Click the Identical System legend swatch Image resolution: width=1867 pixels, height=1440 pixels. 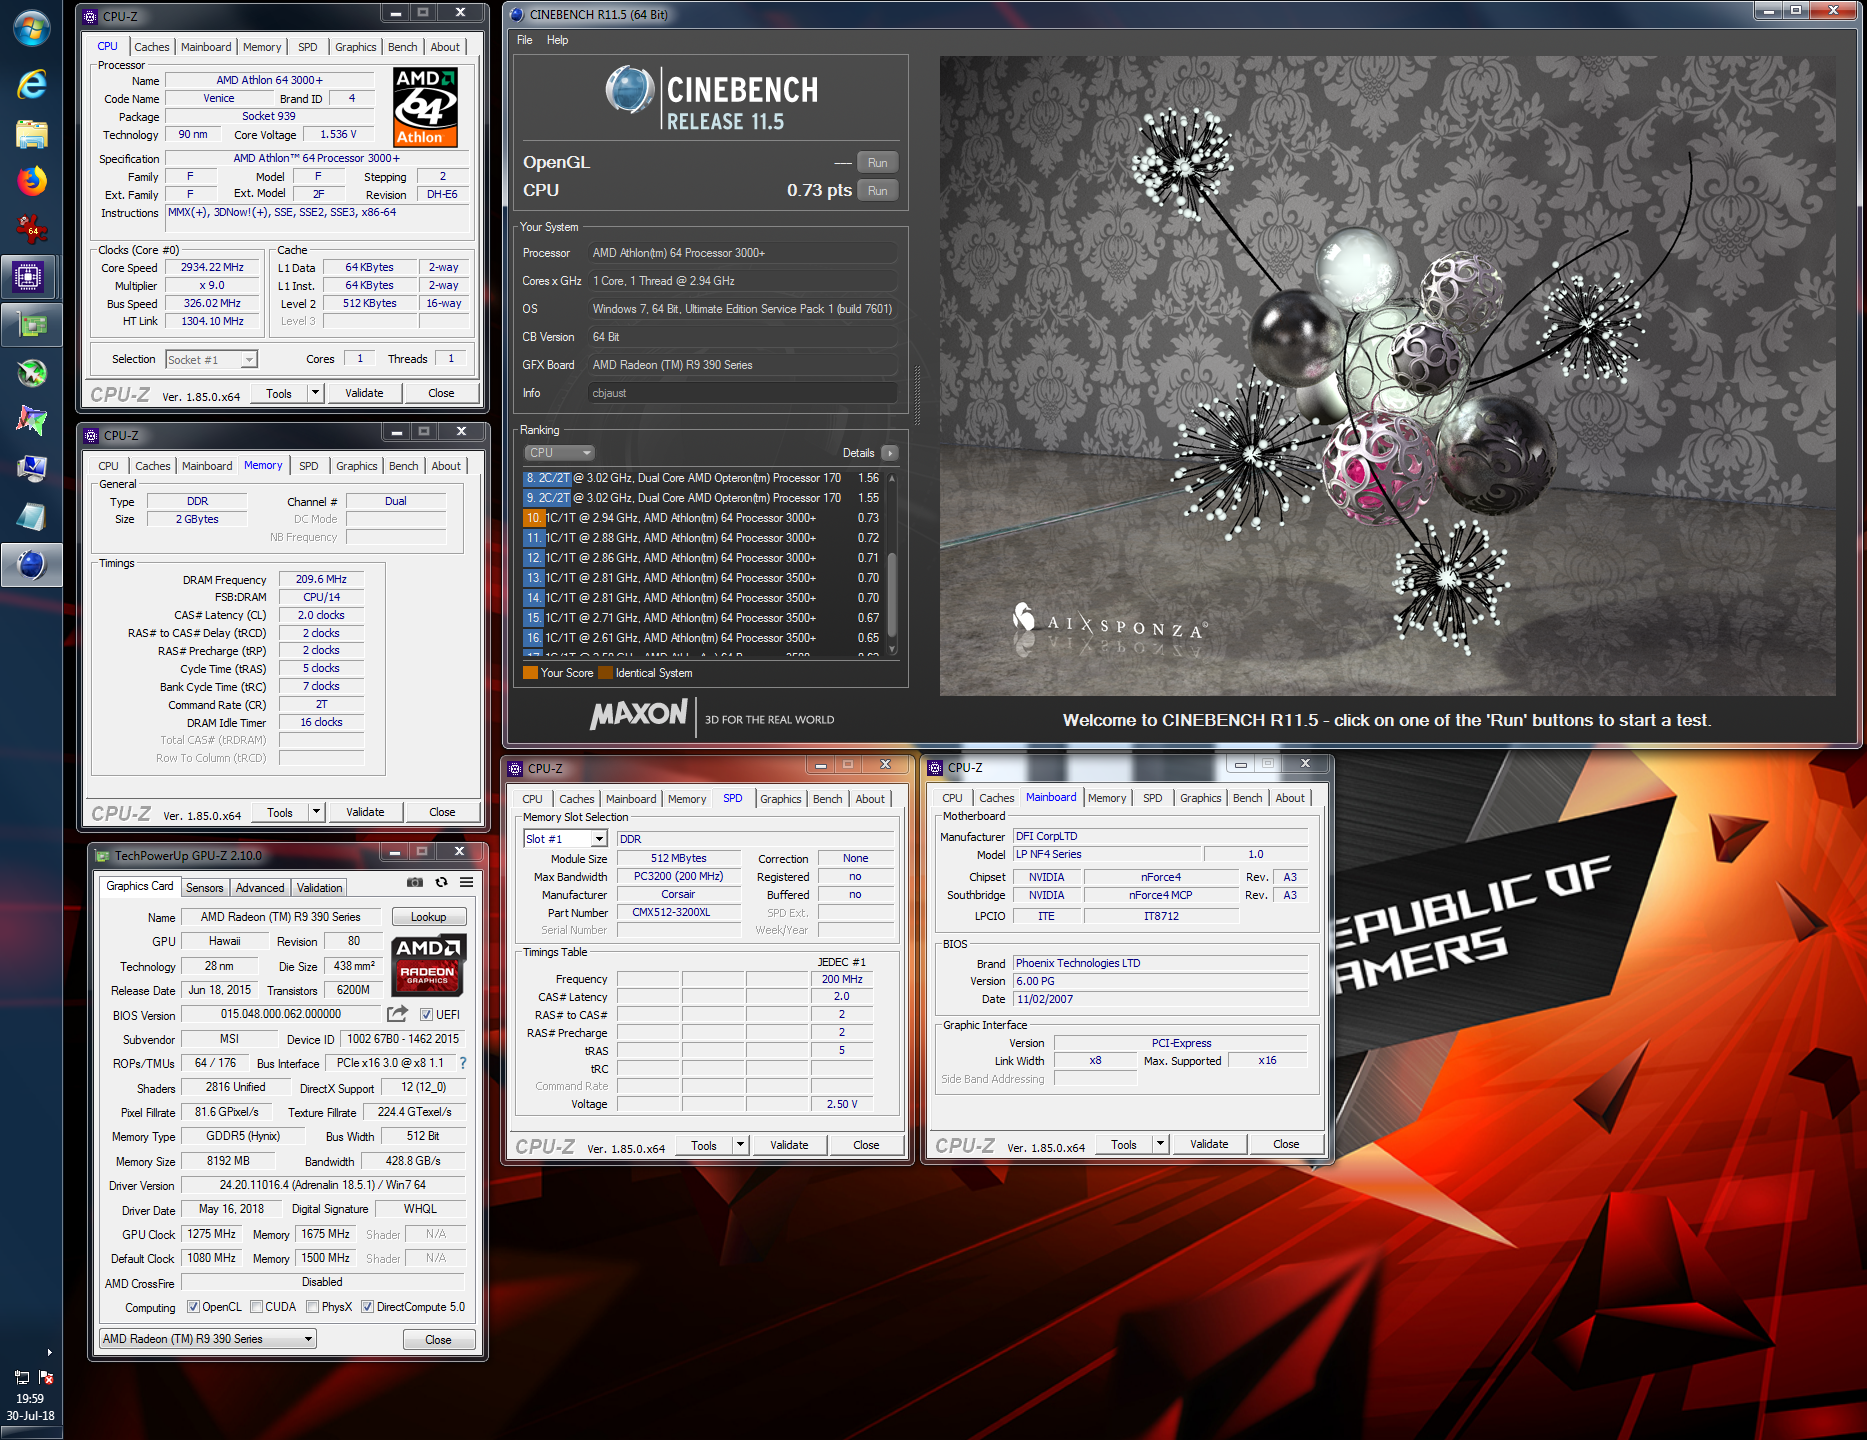(x=605, y=673)
